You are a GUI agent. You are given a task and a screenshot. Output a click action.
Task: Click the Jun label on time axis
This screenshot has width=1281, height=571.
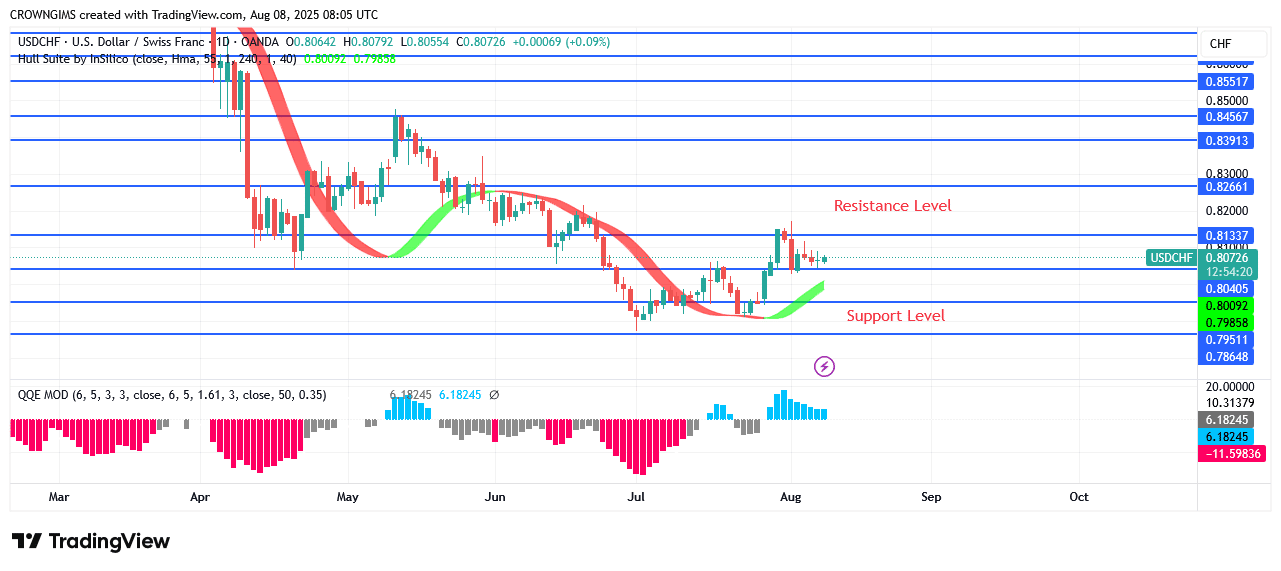tap(494, 497)
